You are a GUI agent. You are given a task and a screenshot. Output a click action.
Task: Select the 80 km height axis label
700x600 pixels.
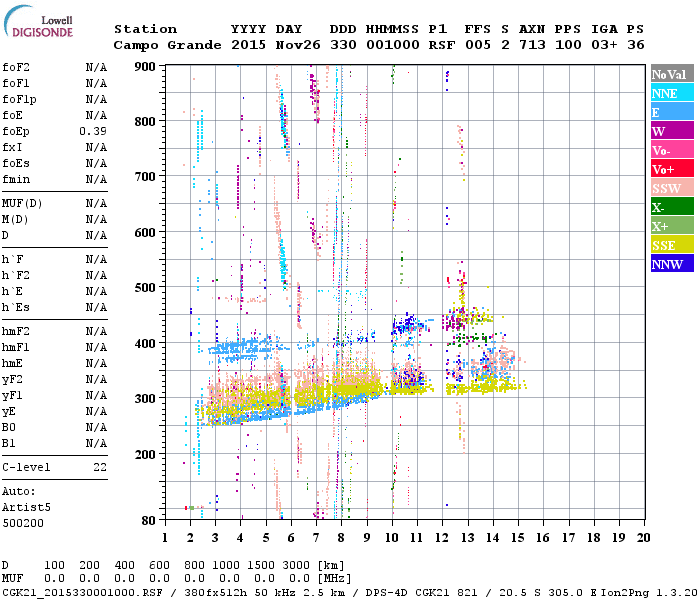click(x=149, y=520)
